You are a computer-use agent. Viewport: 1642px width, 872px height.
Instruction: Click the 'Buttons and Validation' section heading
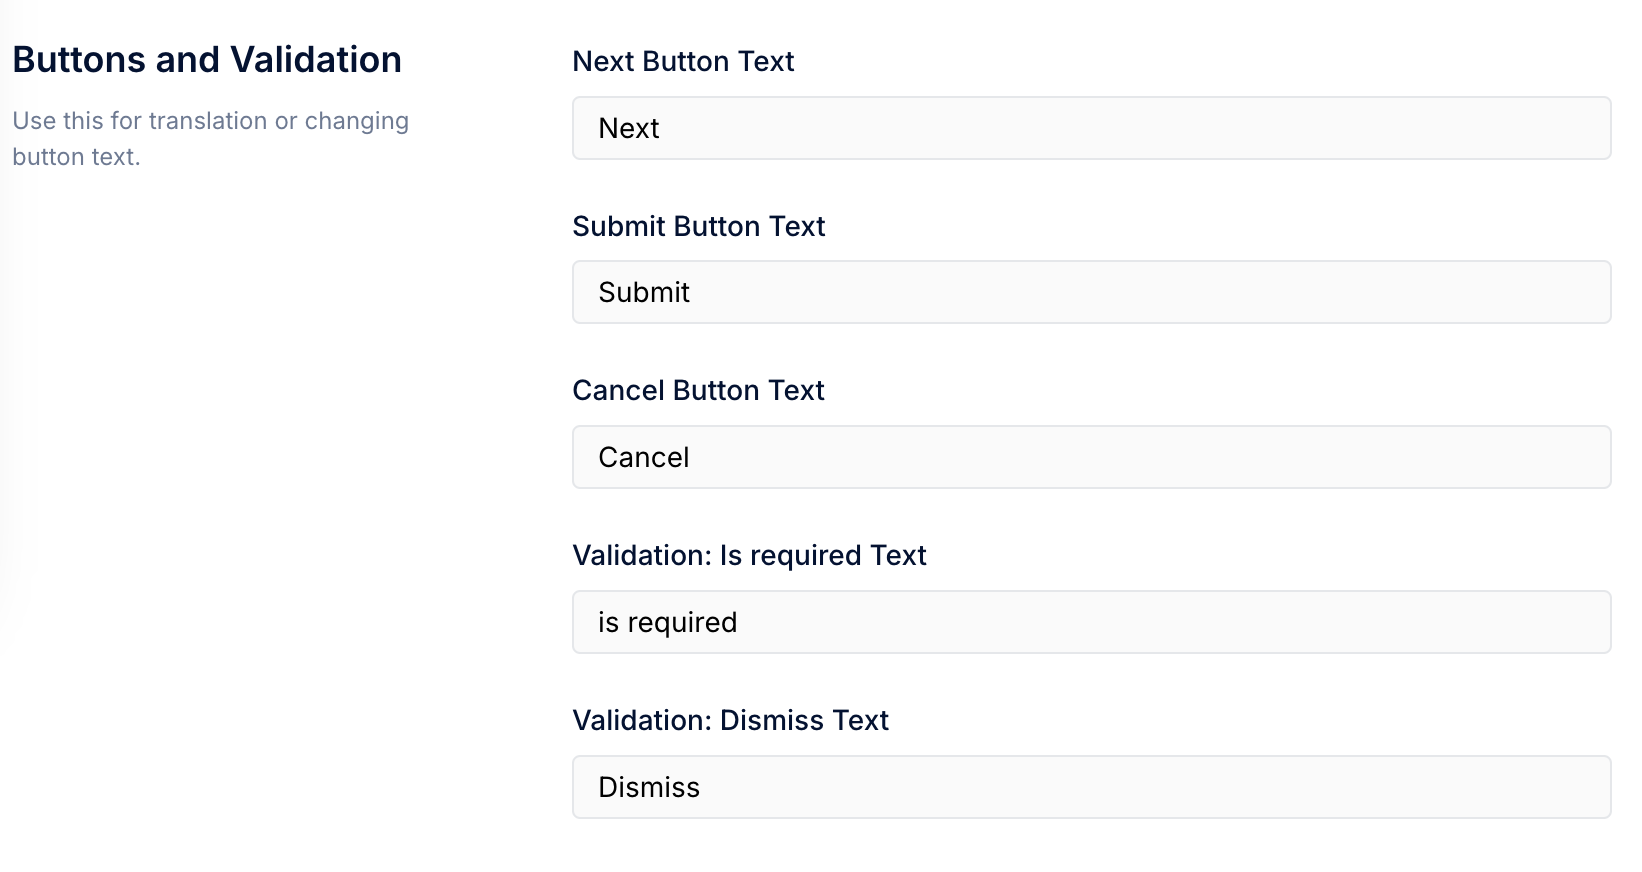pyautogui.click(x=207, y=59)
